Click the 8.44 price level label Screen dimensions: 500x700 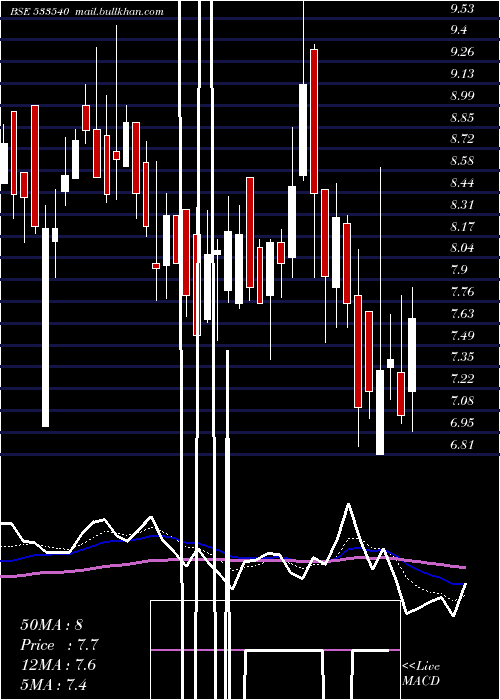pos(462,183)
